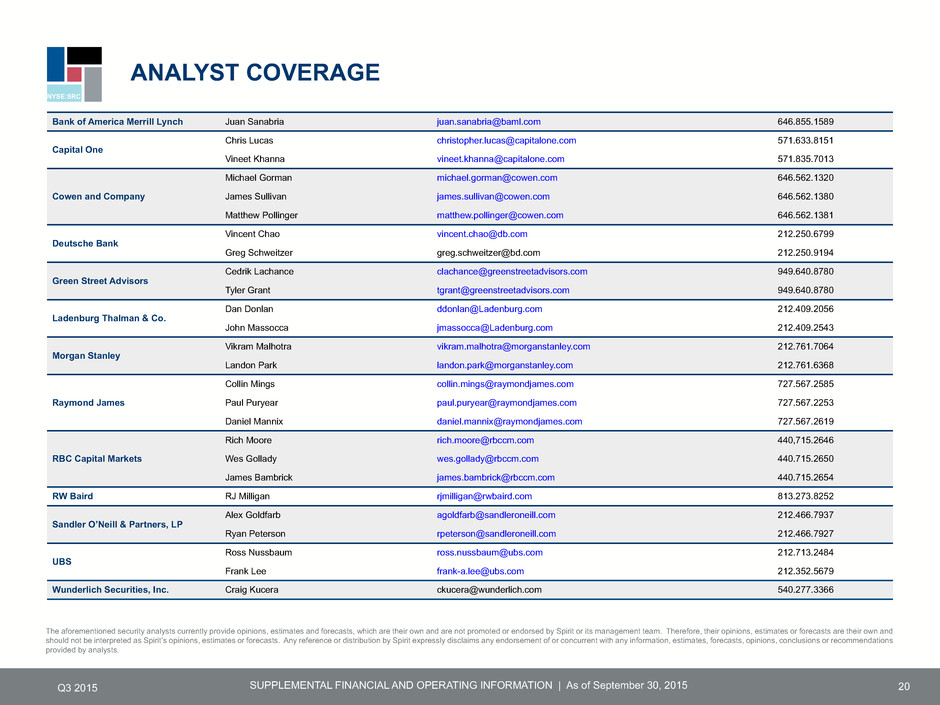
Task: Open vikram.malhotra@morganstanley.com link
Action: 513,347
